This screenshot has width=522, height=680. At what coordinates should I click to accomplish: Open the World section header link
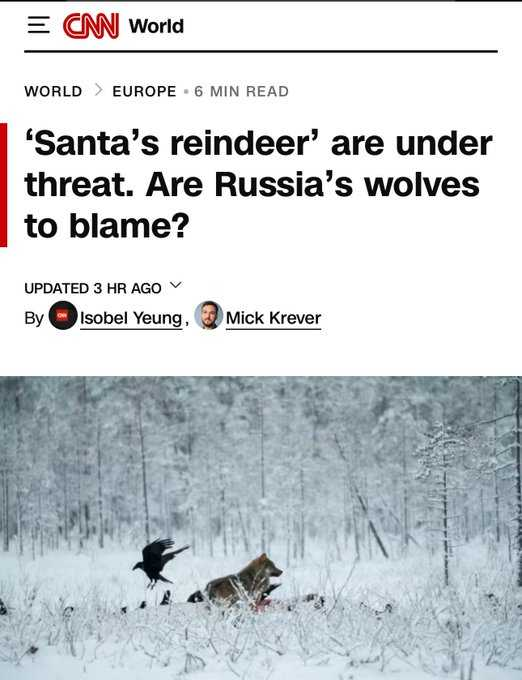click(x=156, y=26)
